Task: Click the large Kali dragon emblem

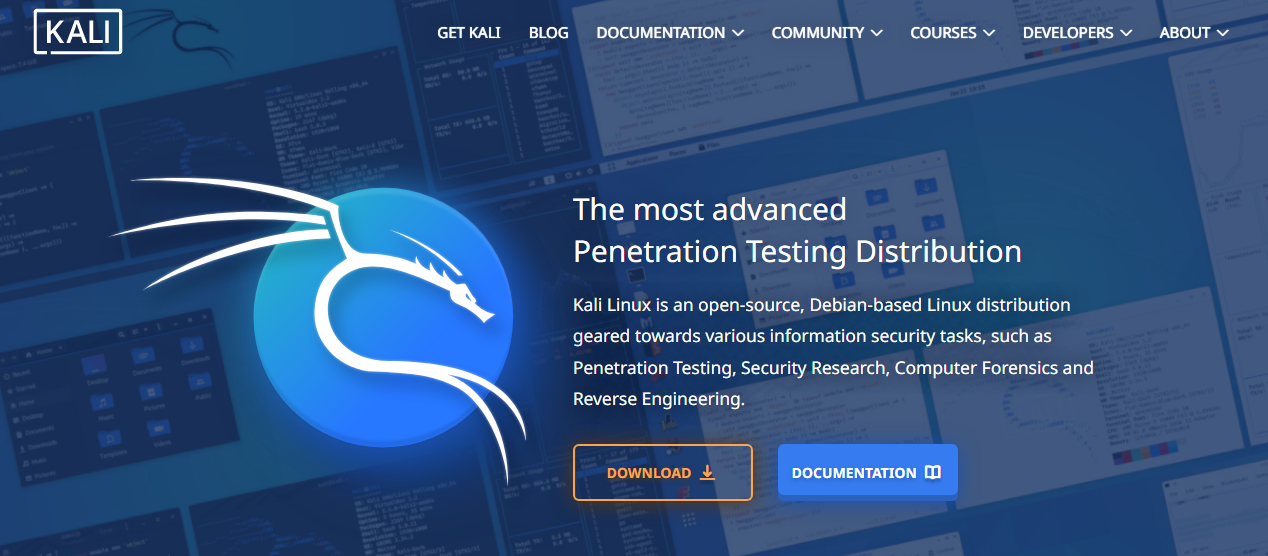Action: pyautogui.click(x=383, y=312)
